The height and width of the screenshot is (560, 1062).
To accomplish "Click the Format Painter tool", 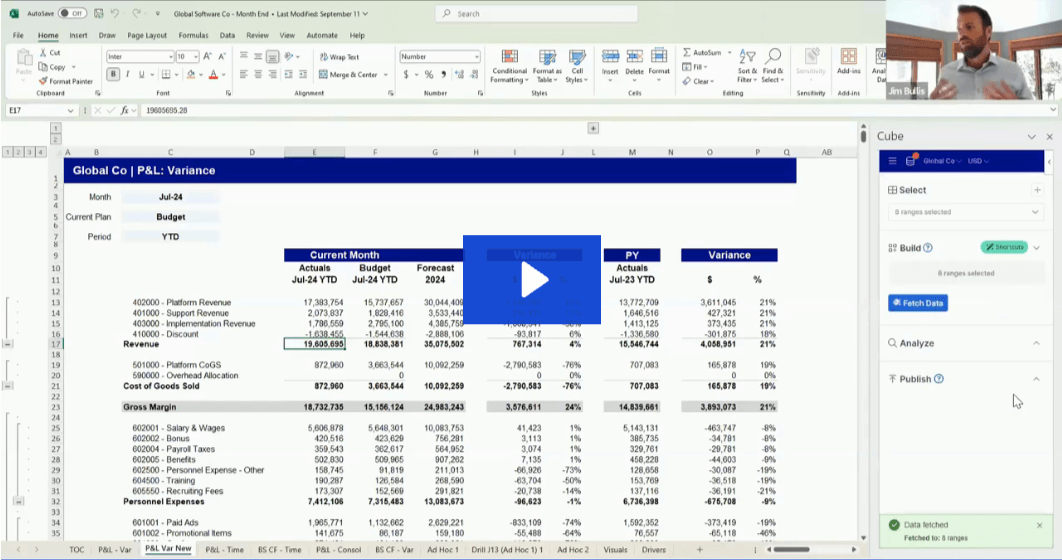I will [66, 81].
